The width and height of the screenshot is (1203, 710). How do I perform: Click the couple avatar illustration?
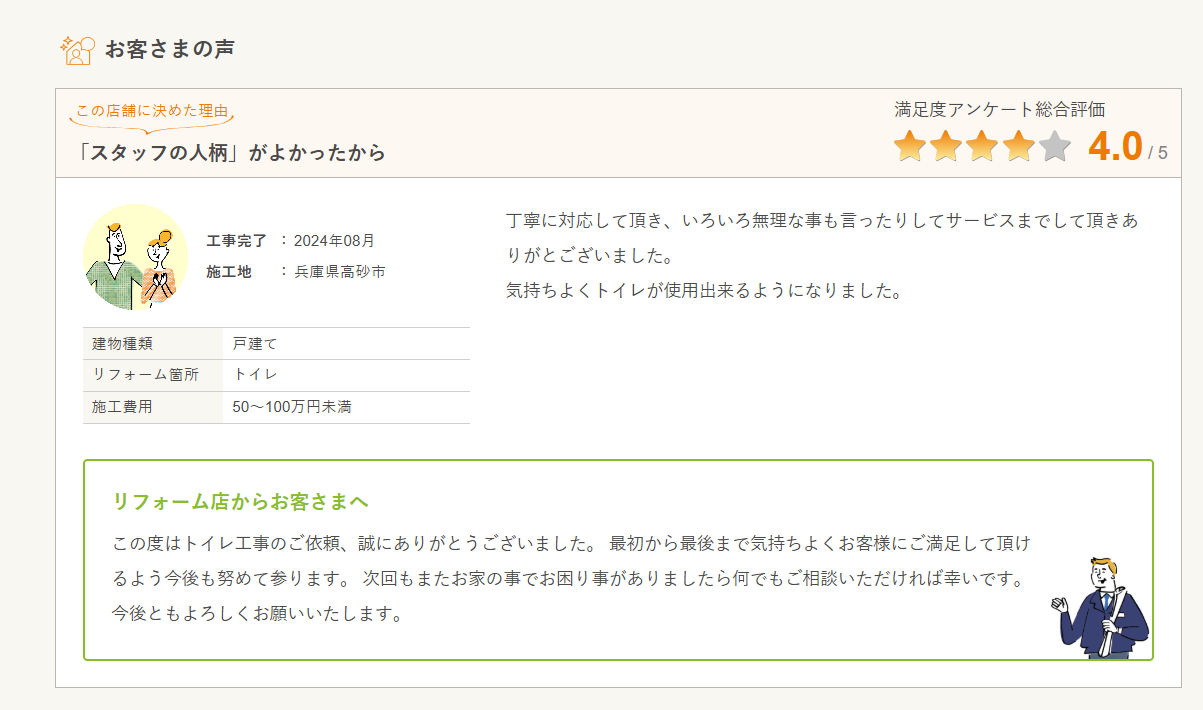135,257
